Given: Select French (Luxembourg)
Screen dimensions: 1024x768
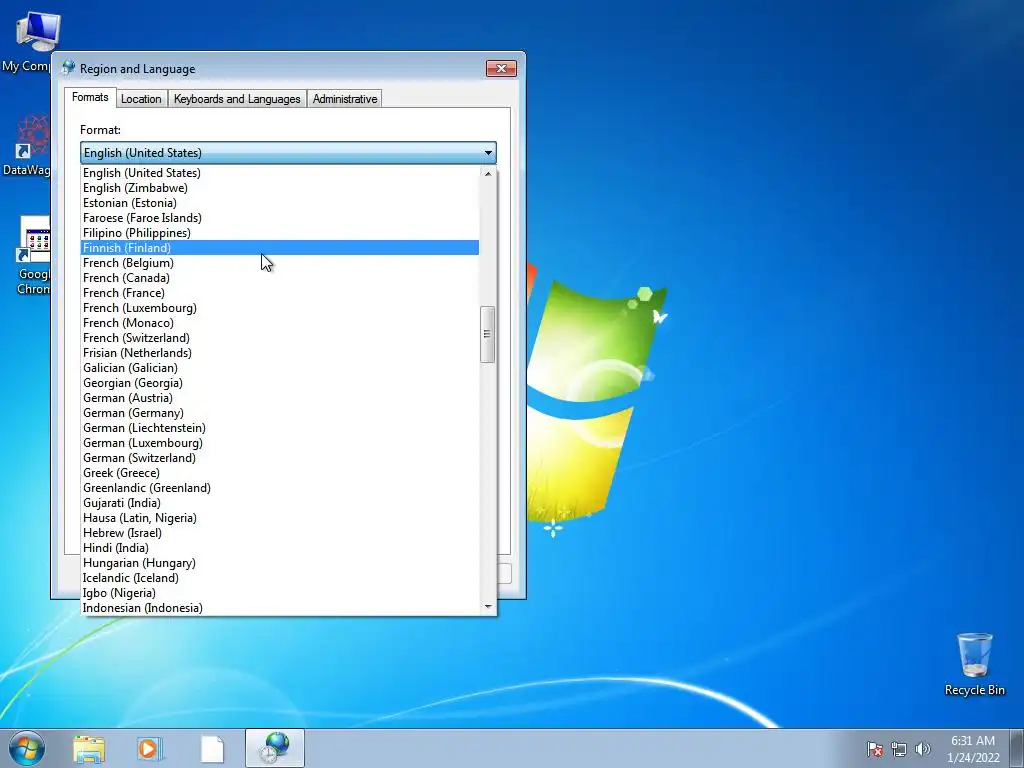Looking at the screenshot, I should [x=280, y=308].
